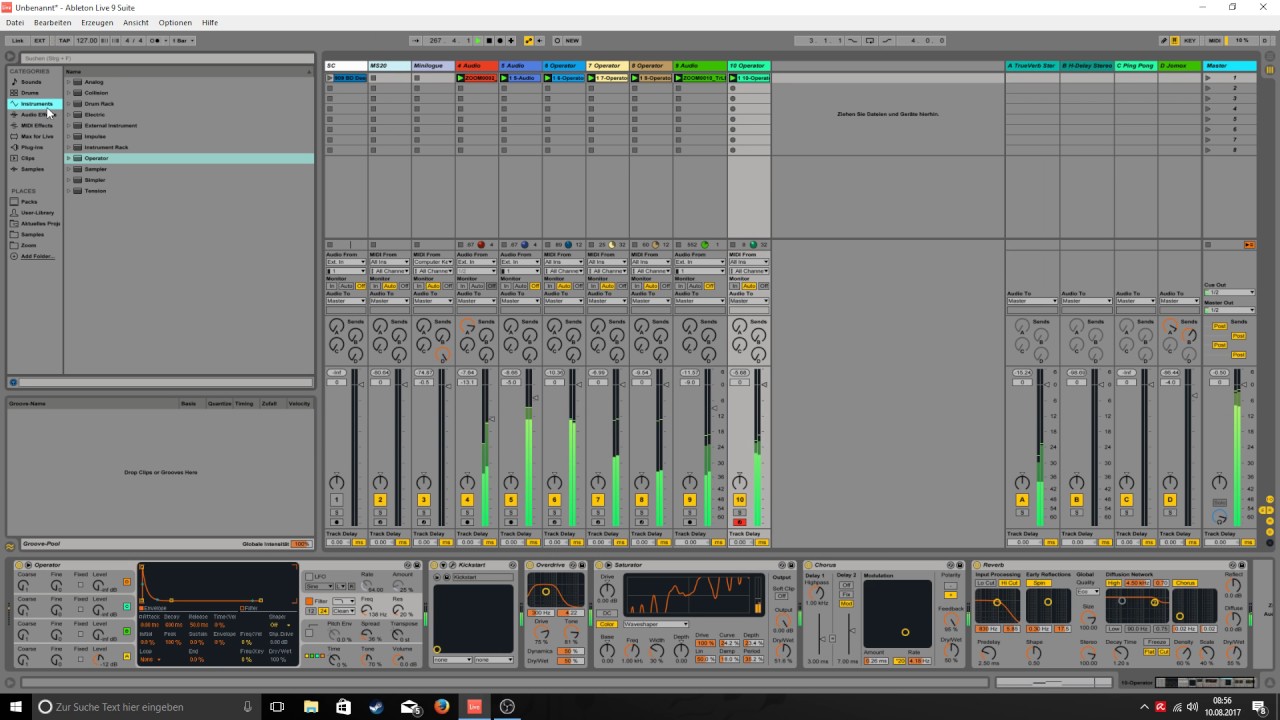This screenshot has width=1280, height=720.
Task: Click the TAP tempo button
Action: click(x=64, y=41)
